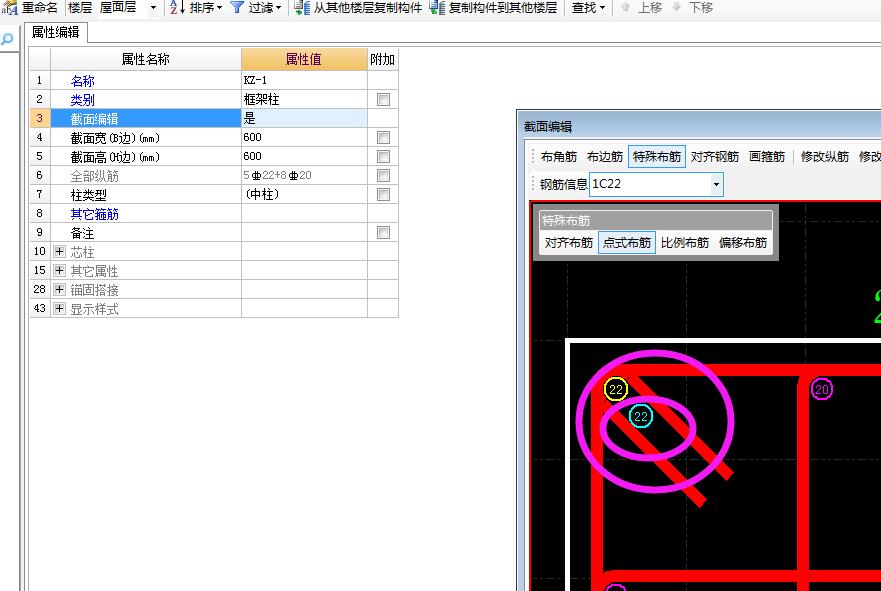Screen dimensions: 881x591
Task: Click the 5Φ22+8Φ20 全部纵筋 value
Action: click(x=304, y=175)
